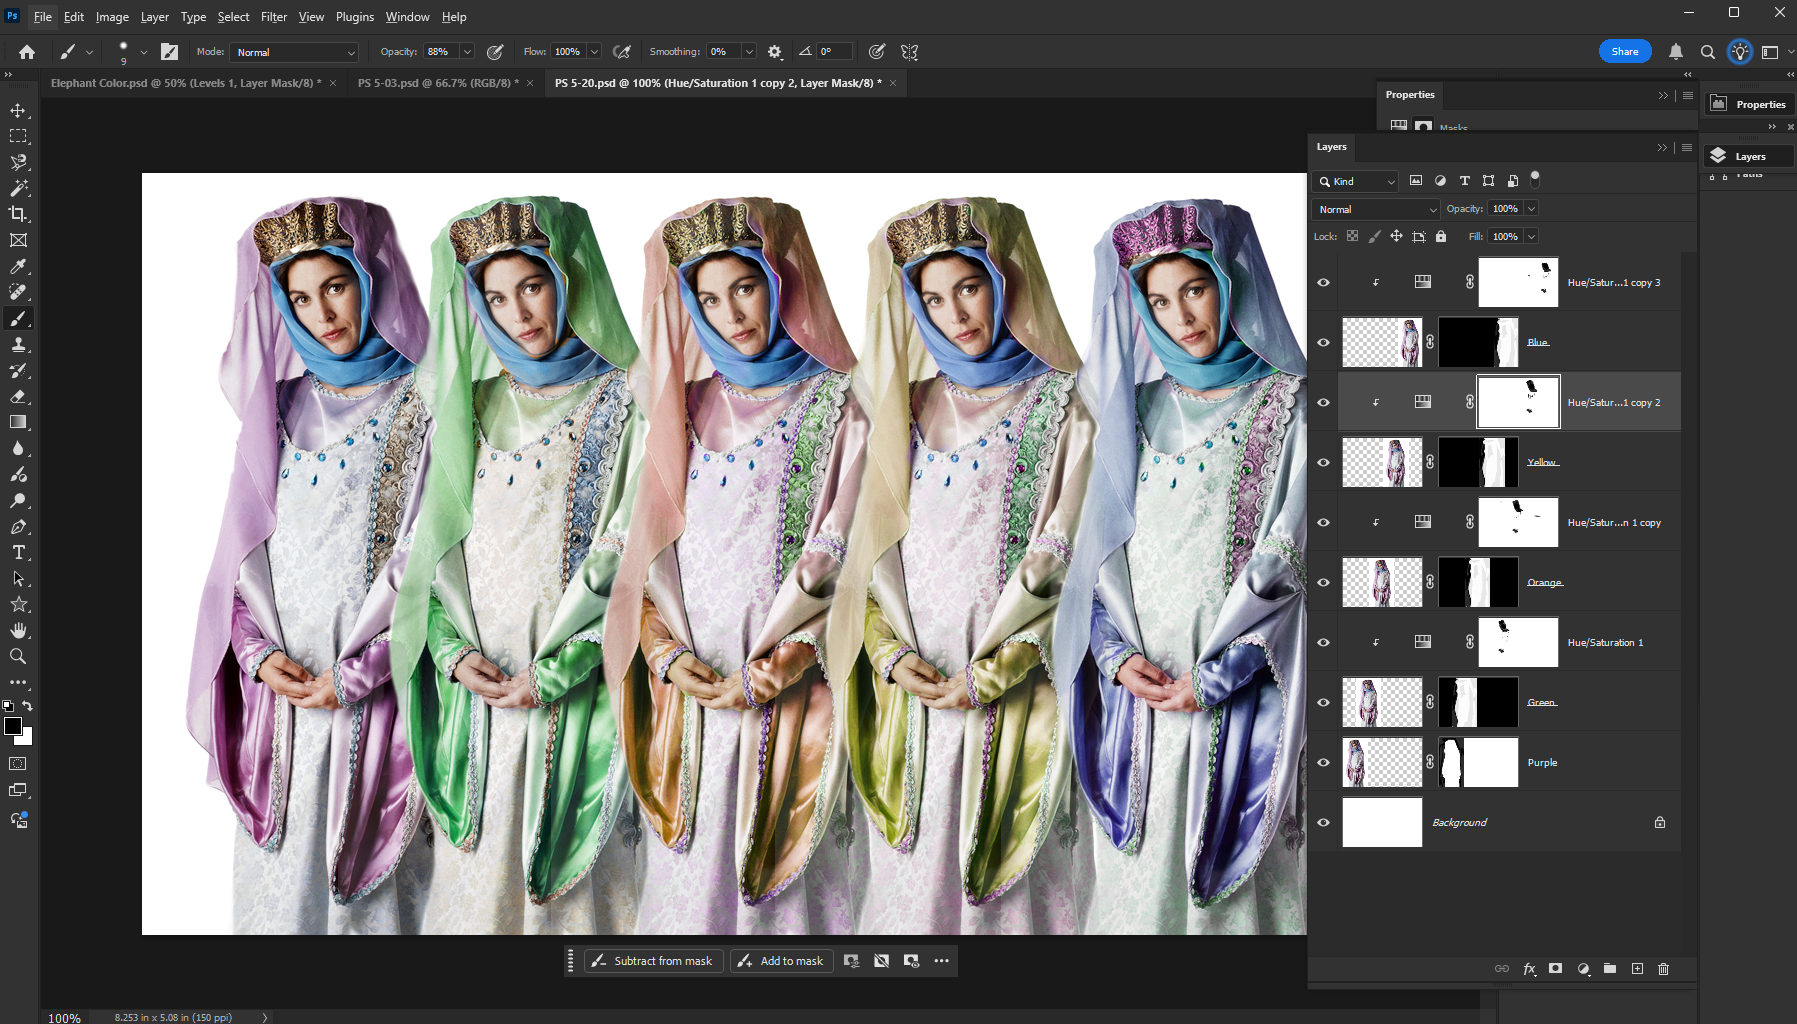
Task: Toggle visibility of the Background layer
Action: (1323, 822)
